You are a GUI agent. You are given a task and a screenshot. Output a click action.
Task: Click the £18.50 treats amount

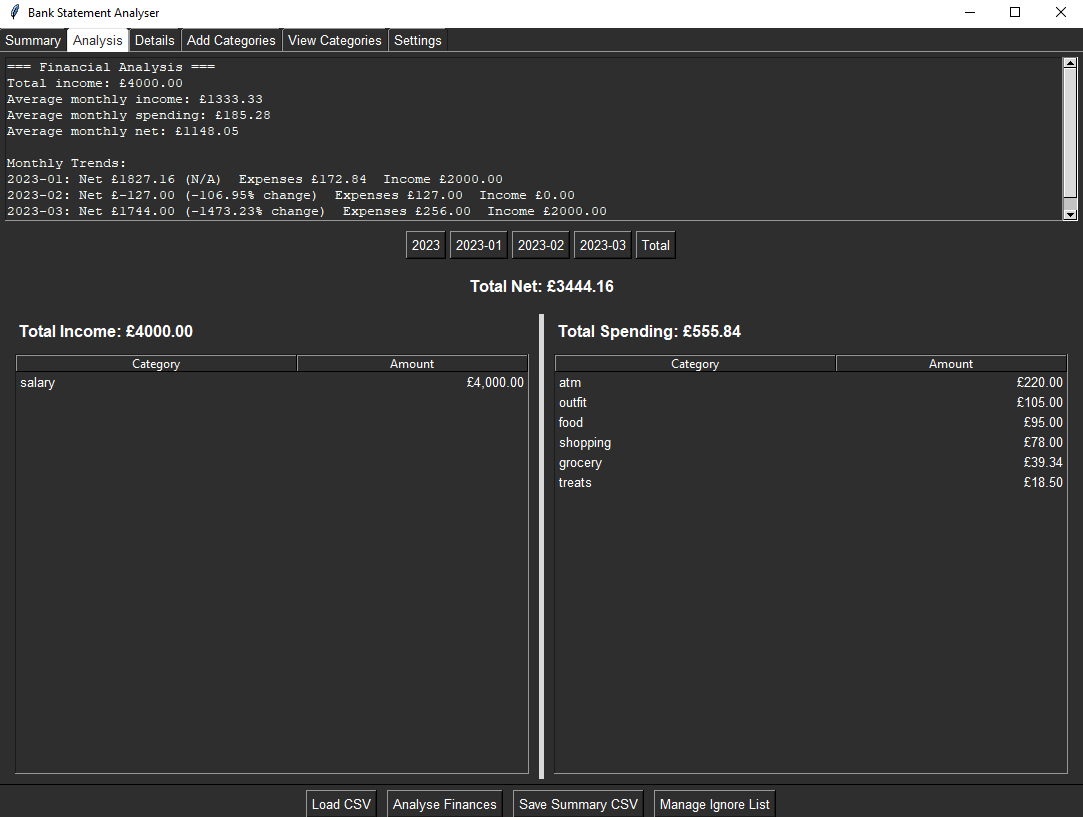pos(1043,483)
